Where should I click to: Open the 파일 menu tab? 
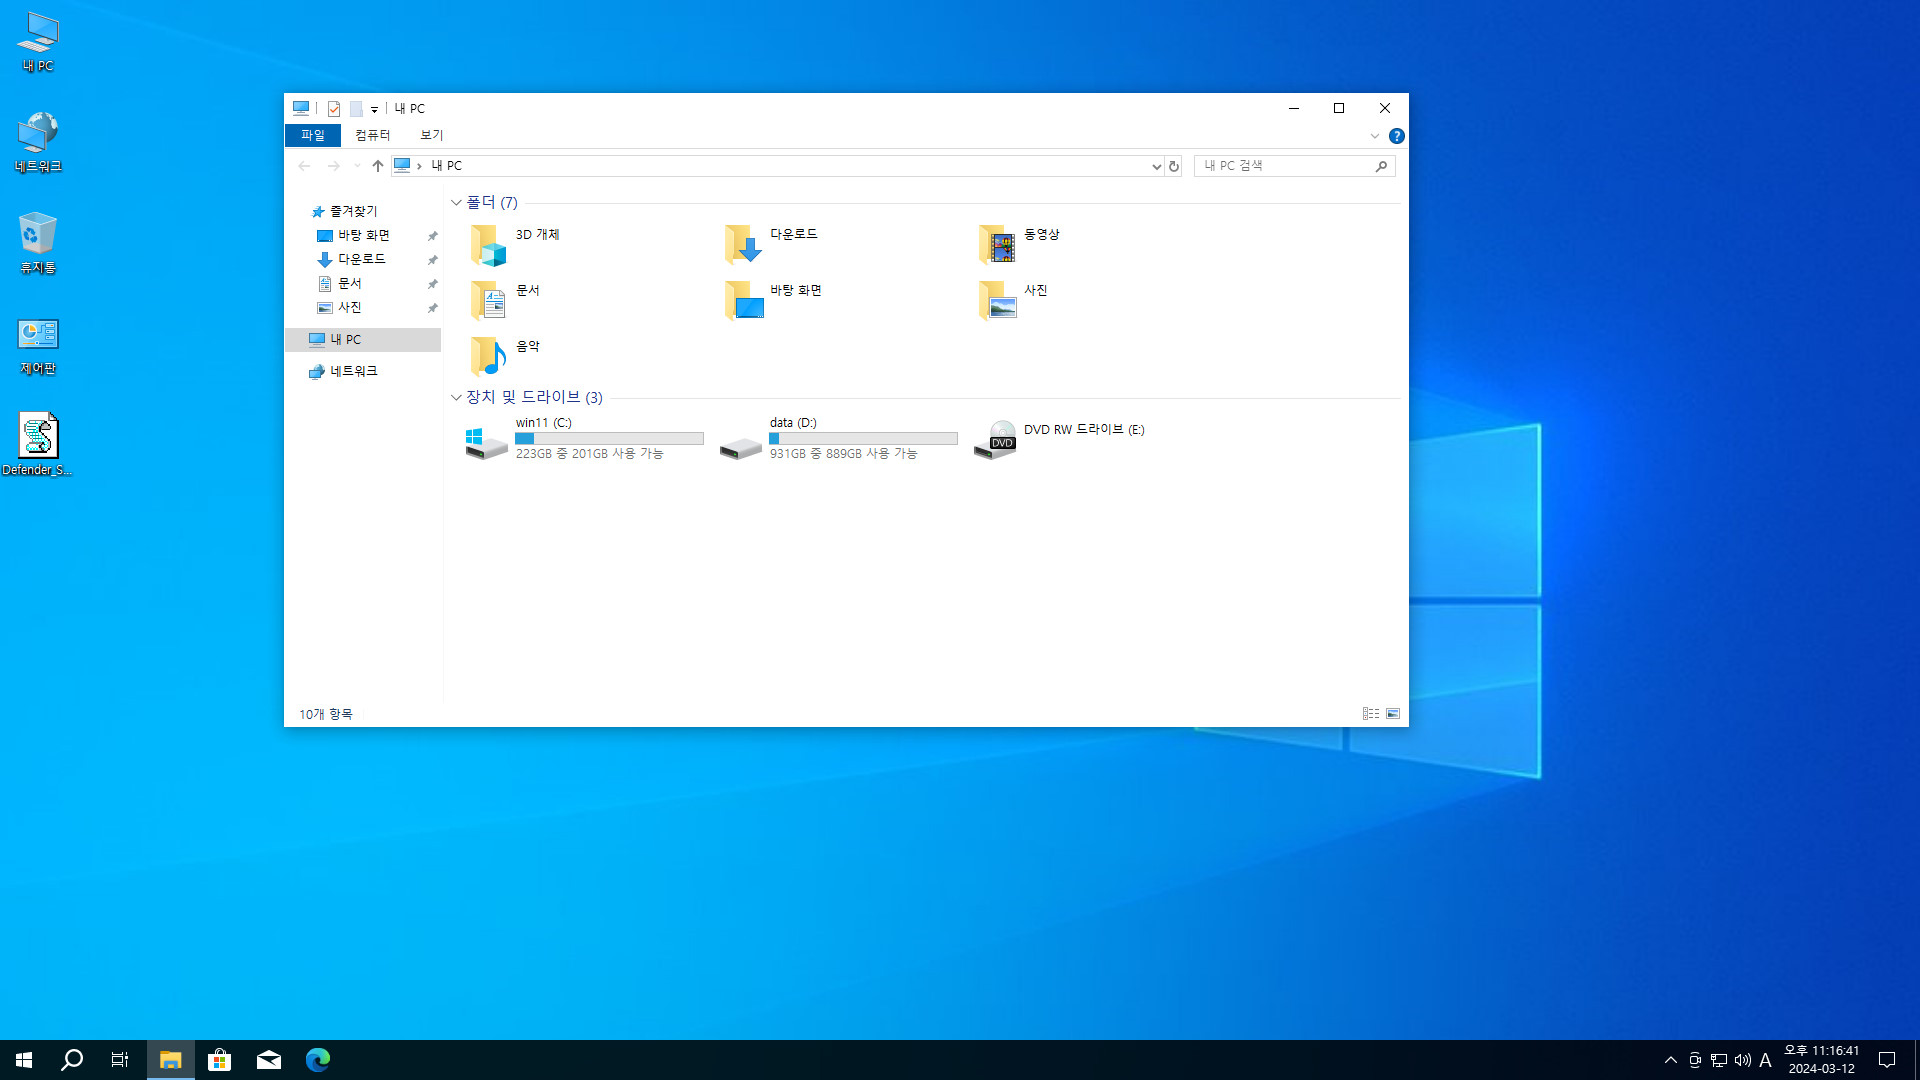click(x=313, y=135)
